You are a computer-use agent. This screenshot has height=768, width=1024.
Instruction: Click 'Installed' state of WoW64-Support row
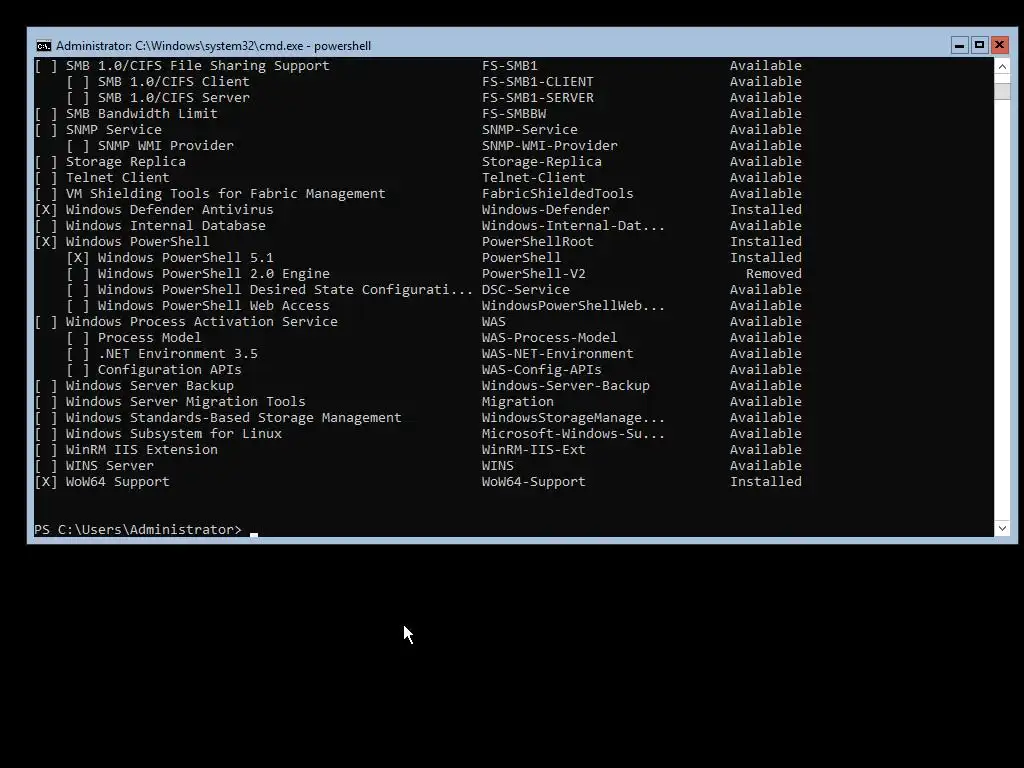coord(766,481)
